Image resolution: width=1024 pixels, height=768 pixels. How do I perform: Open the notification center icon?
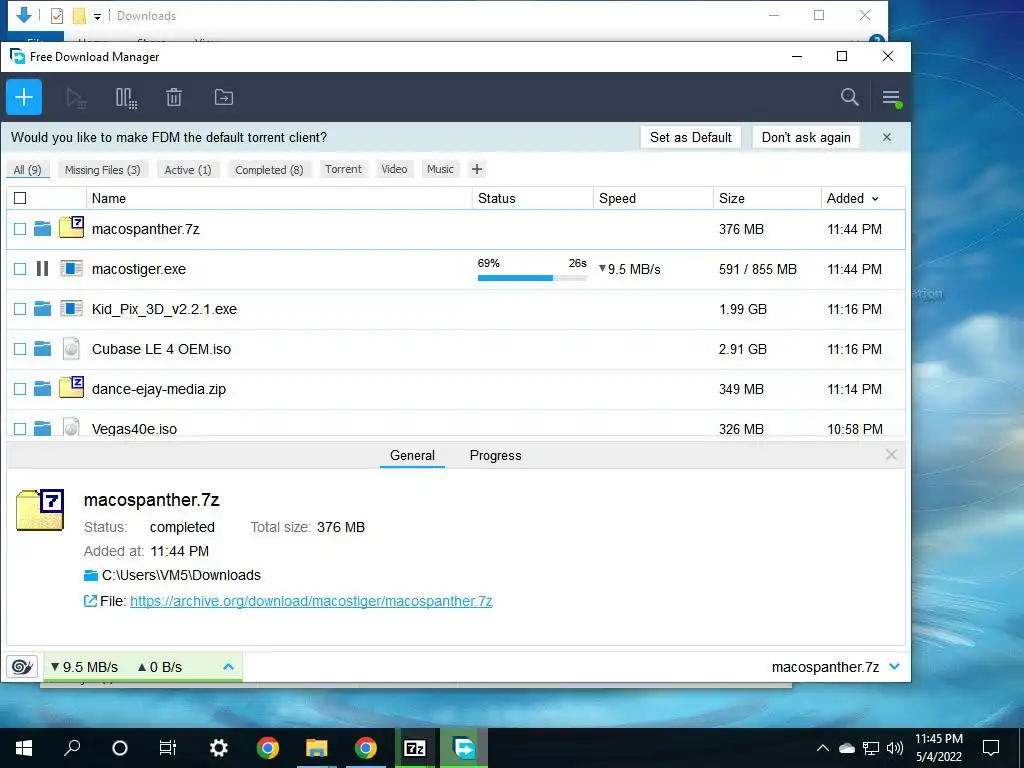coord(991,748)
